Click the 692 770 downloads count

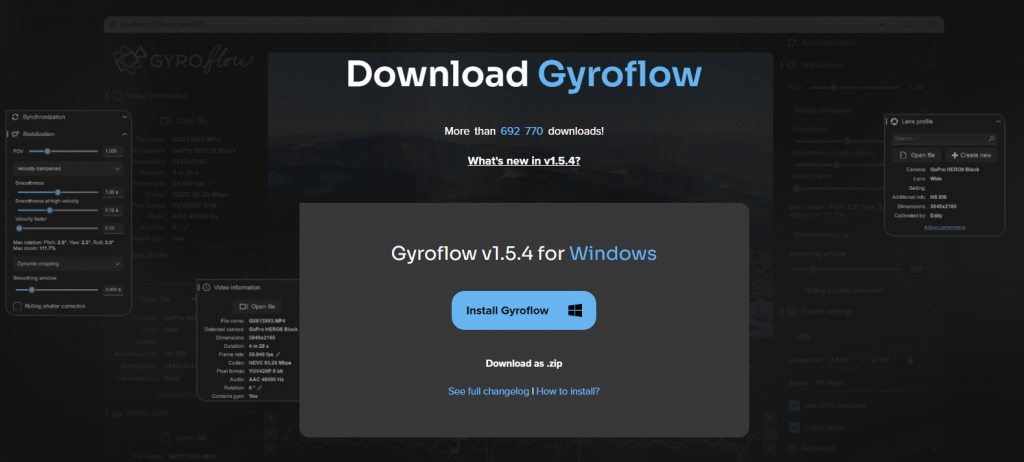[522, 131]
